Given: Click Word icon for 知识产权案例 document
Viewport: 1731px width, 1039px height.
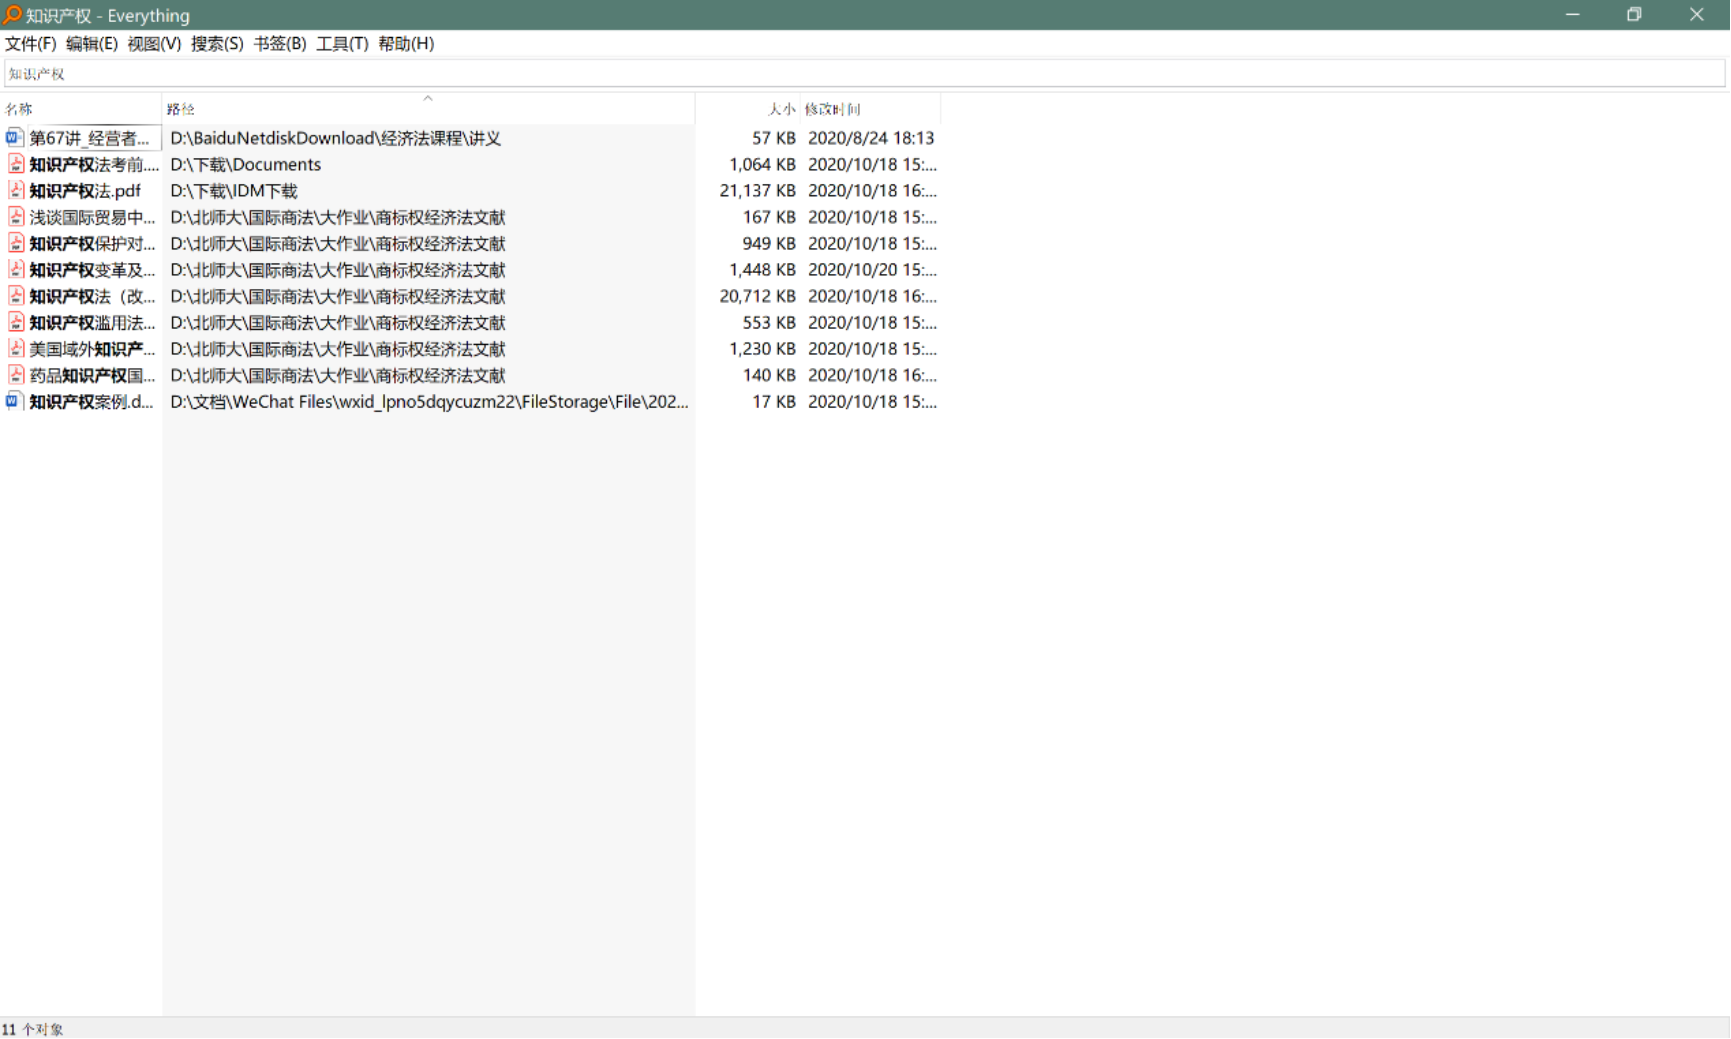Looking at the screenshot, I should point(14,402).
